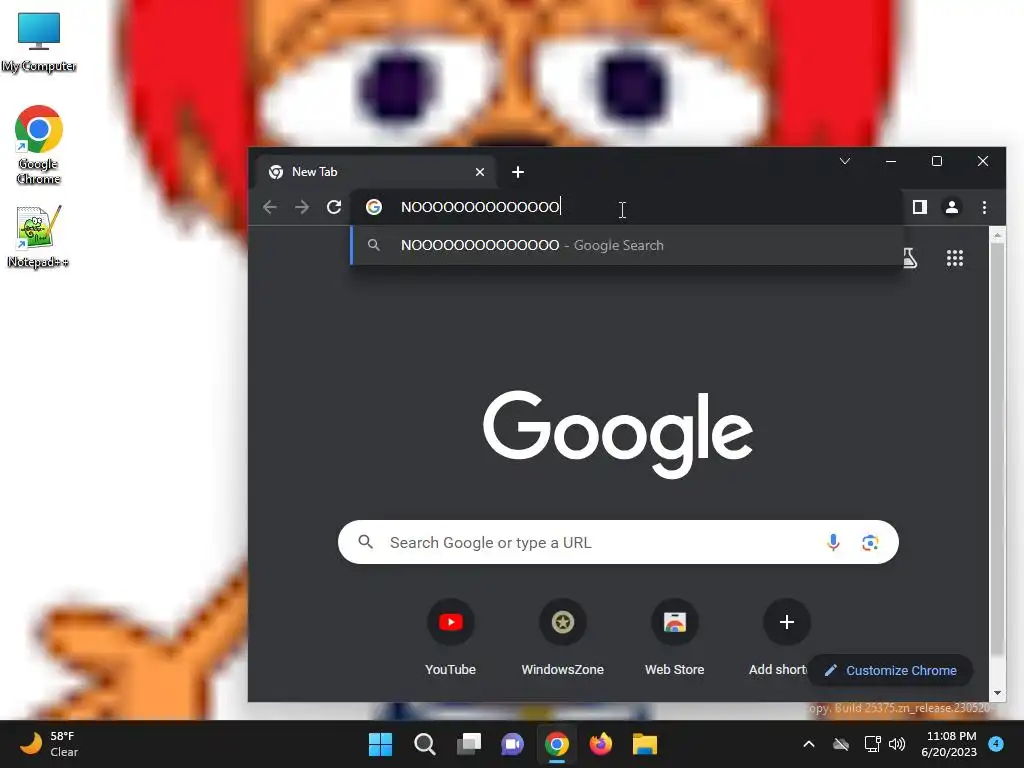
Task: Open Google Chrome desktop shortcut
Action: (39, 144)
